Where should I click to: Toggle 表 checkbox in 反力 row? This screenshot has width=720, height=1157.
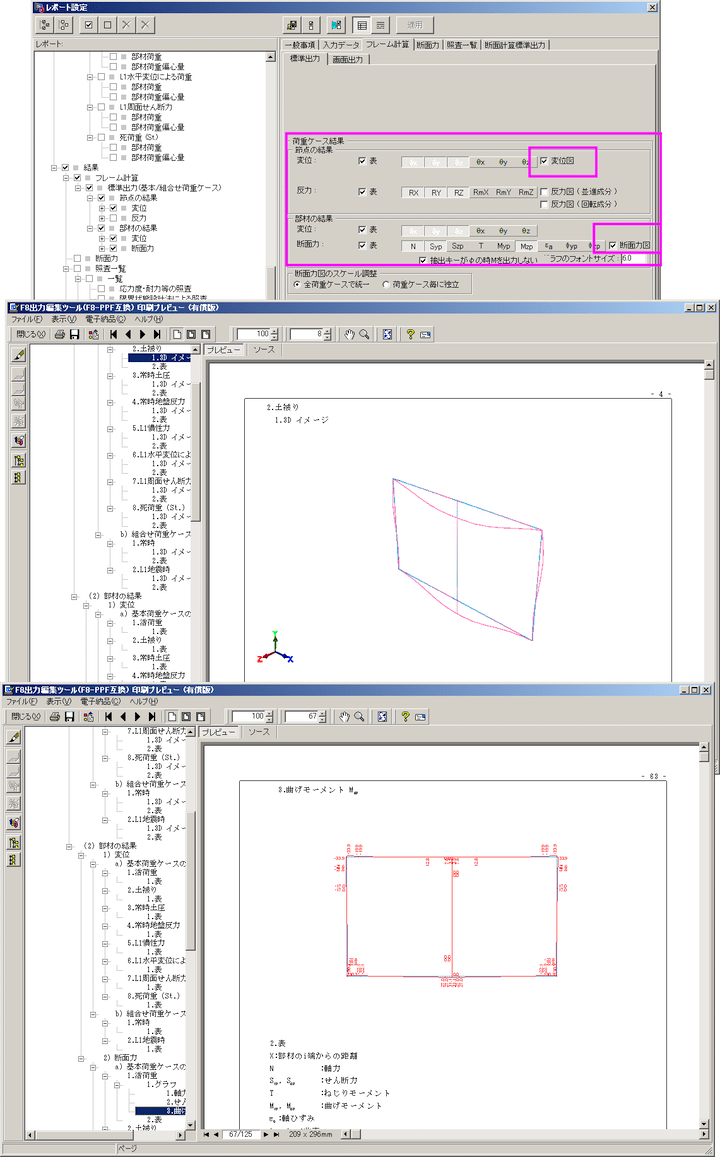tap(362, 192)
